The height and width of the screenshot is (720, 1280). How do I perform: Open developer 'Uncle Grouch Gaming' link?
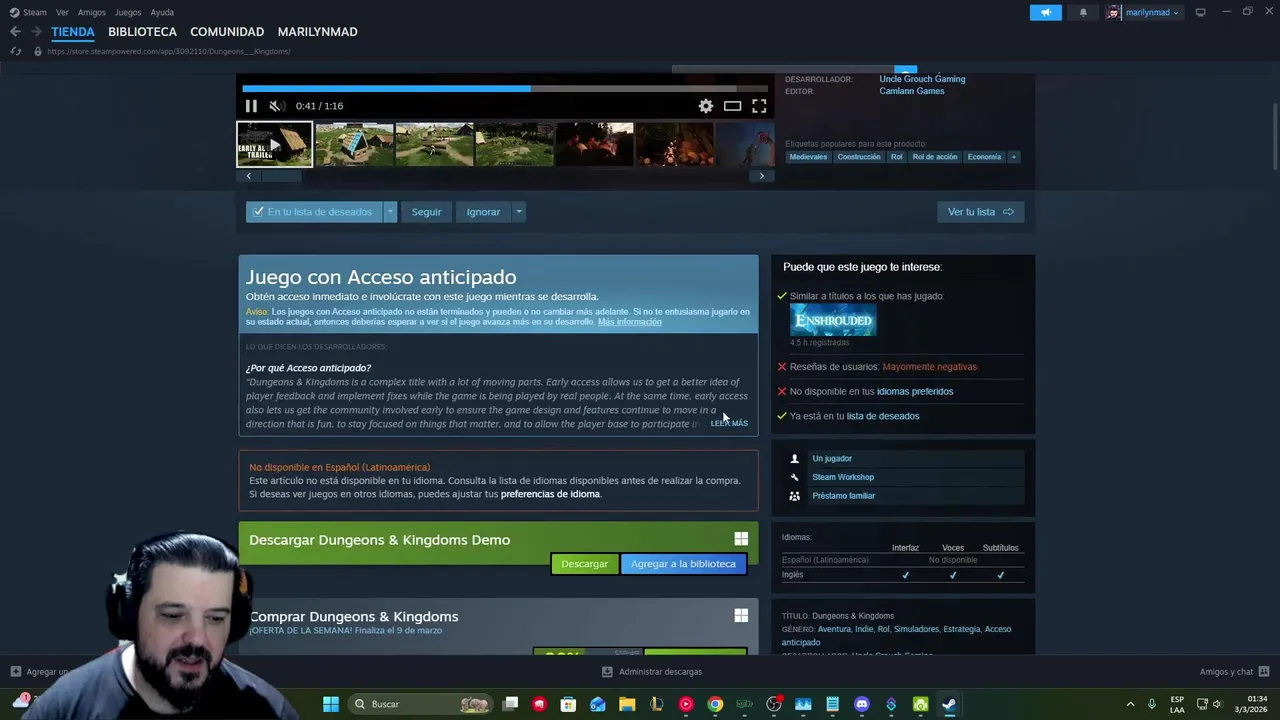click(922, 79)
